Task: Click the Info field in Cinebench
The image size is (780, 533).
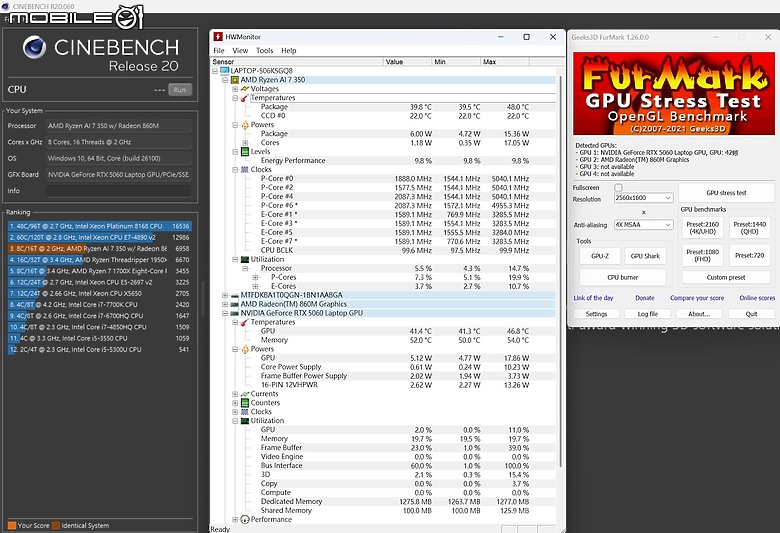Action: pos(118,191)
